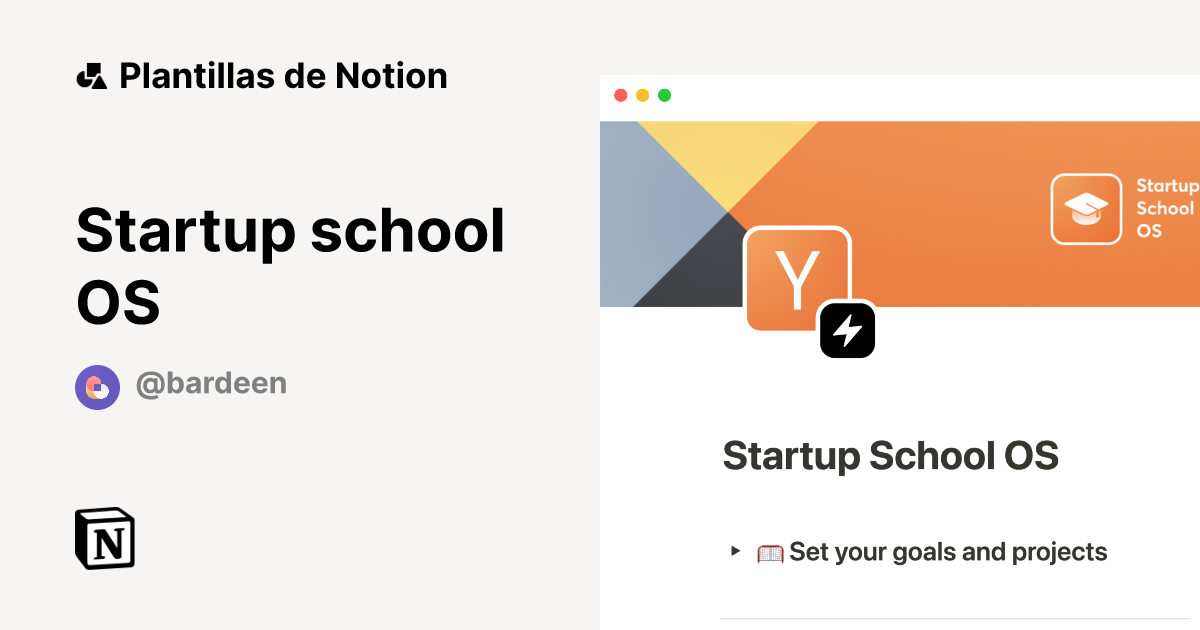
Task: Select the Notion logo icon
Action: pyautogui.click(x=104, y=538)
